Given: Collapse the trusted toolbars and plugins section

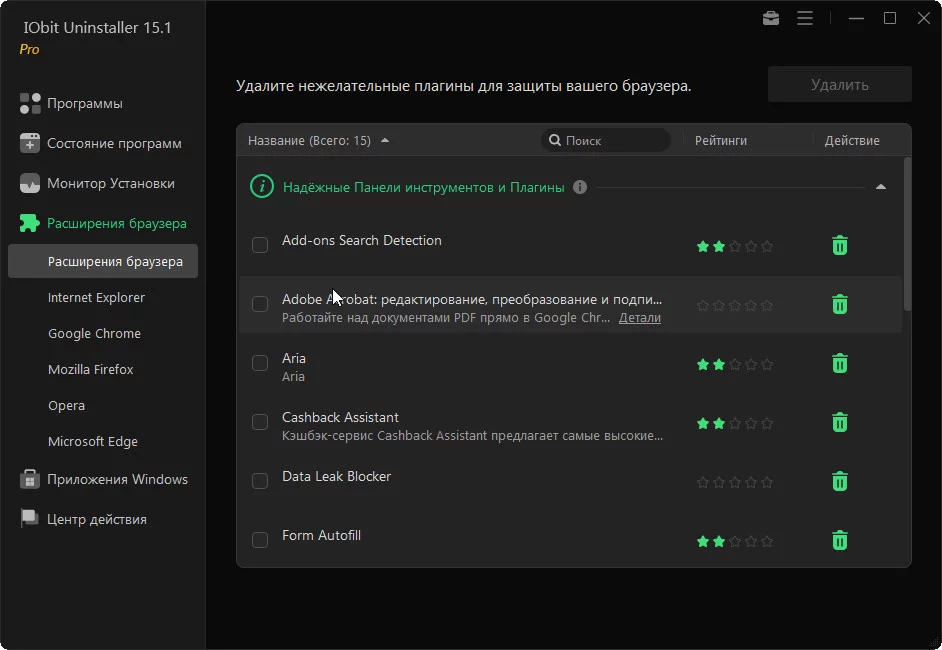Looking at the screenshot, I should pyautogui.click(x=880, y=187).
